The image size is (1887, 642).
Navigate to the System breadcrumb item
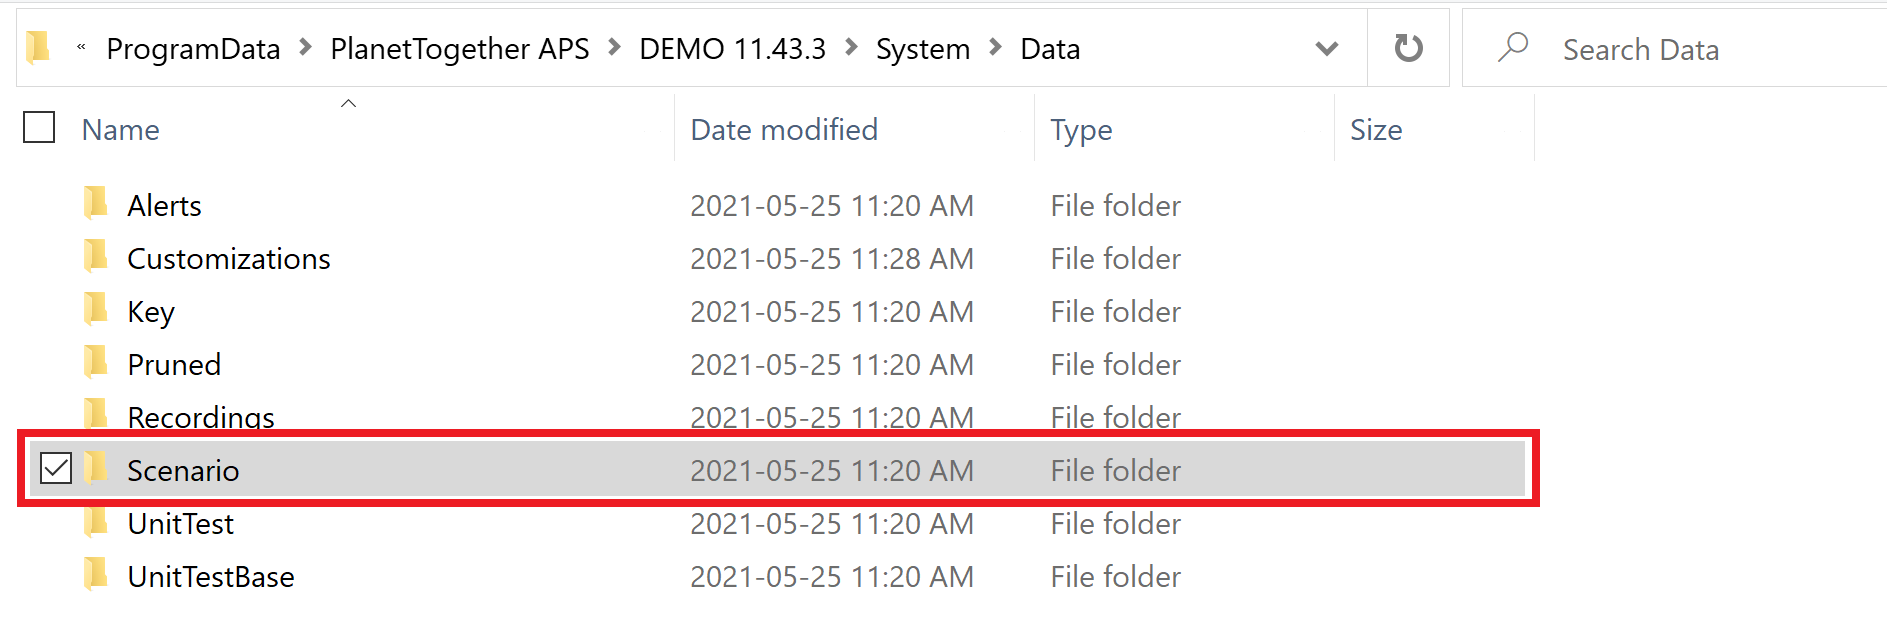922,48
